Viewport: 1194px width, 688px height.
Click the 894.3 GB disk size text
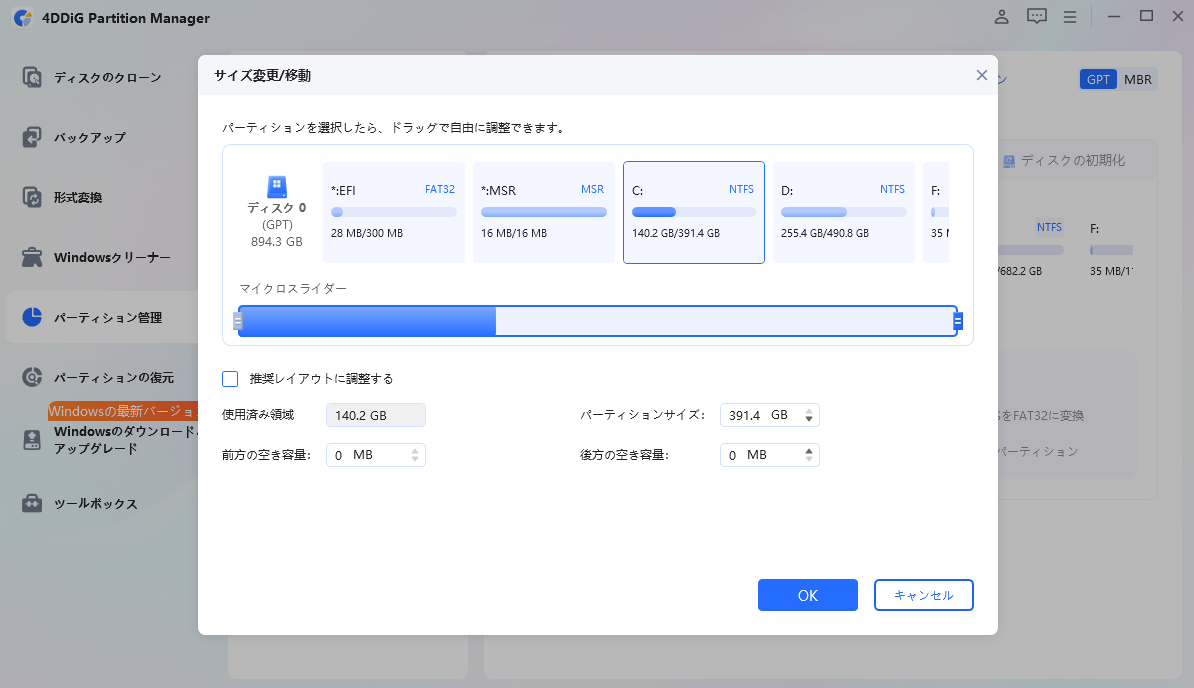[276, 241]
